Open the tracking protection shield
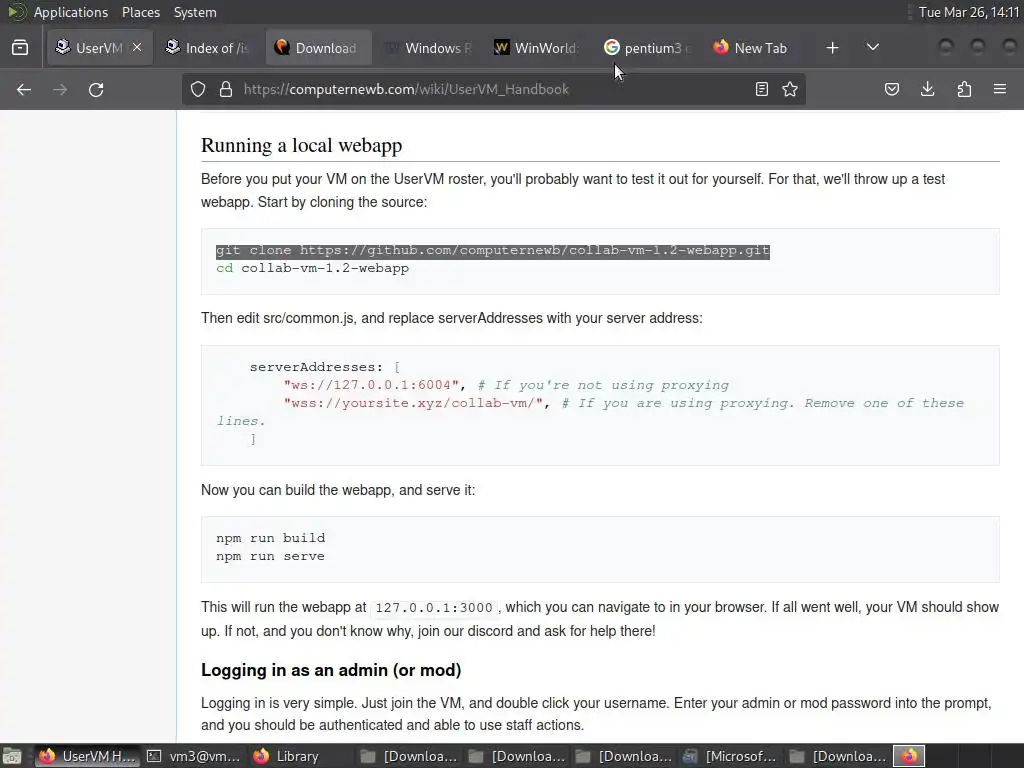Image resolution: width=1024 pixels, height=768 pixels. [198, 89]
